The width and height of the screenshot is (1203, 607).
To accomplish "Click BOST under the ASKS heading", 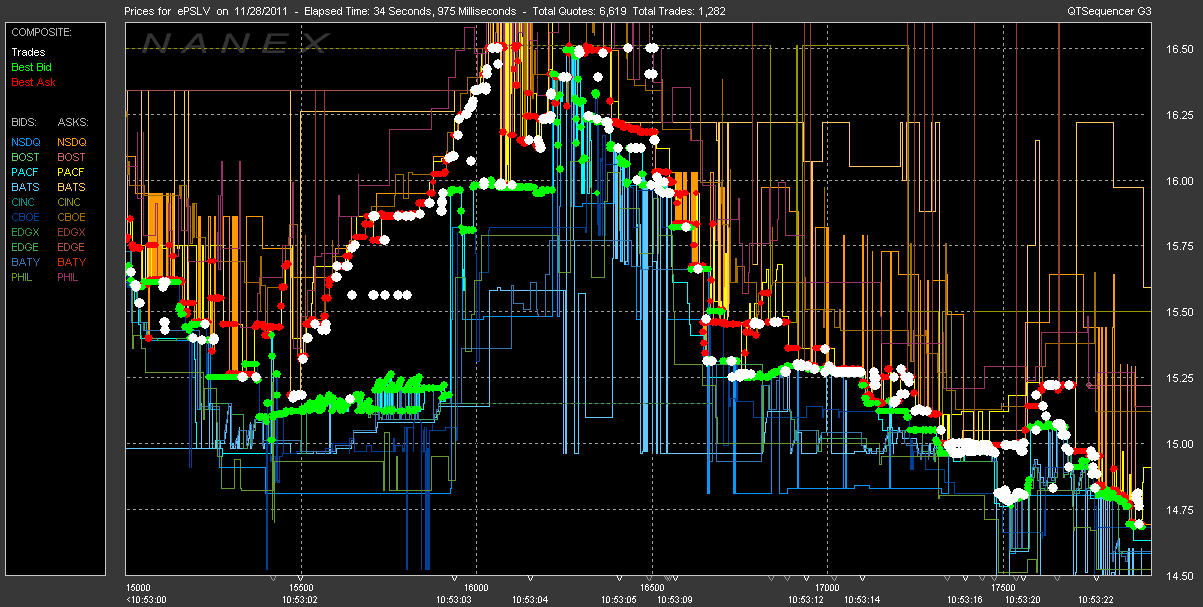I will pyautogui.click(x=72, y=157).
